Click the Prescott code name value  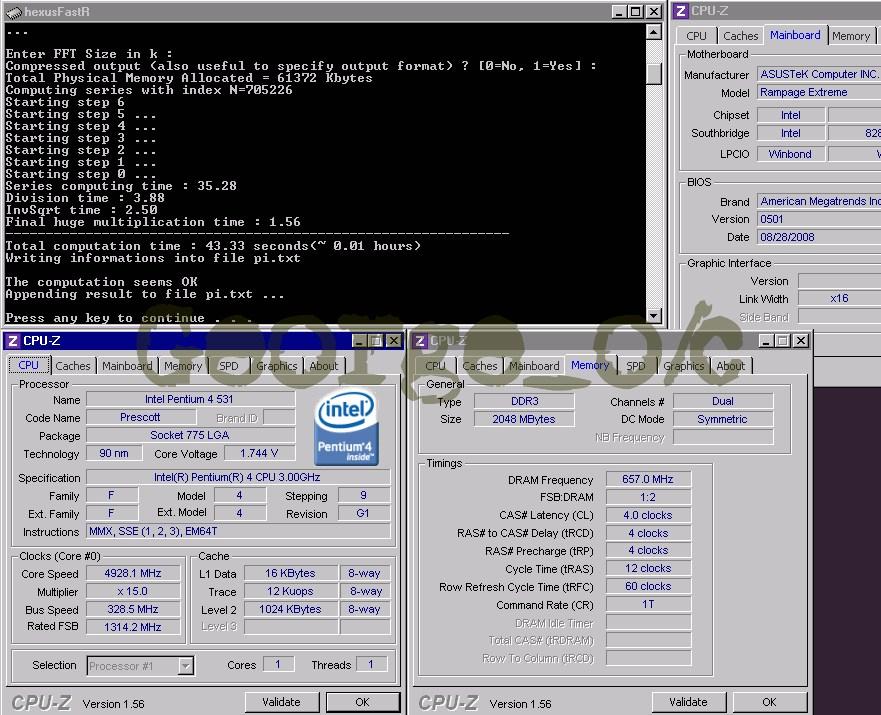(x=140, y=417)
